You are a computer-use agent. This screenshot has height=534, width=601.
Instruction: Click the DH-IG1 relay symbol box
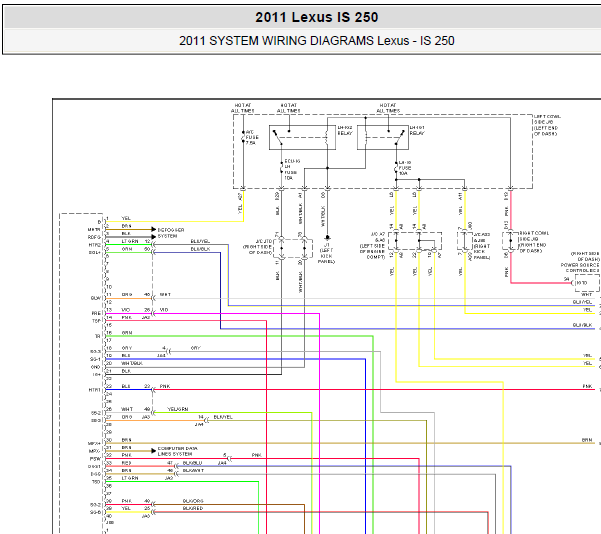[x=383, y=137]
